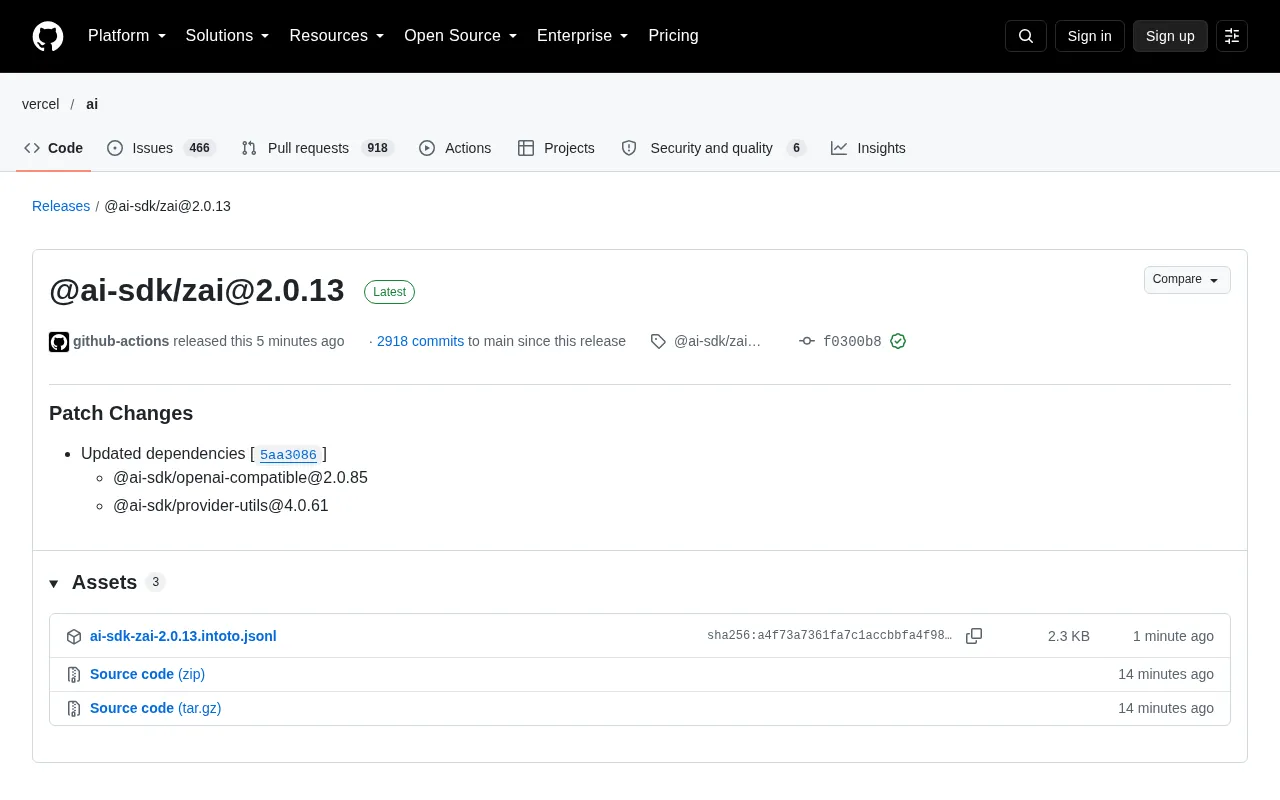Viewport: 1280px width, 800px height.
Task: Open the 2918 commits link
Action: 420,341
